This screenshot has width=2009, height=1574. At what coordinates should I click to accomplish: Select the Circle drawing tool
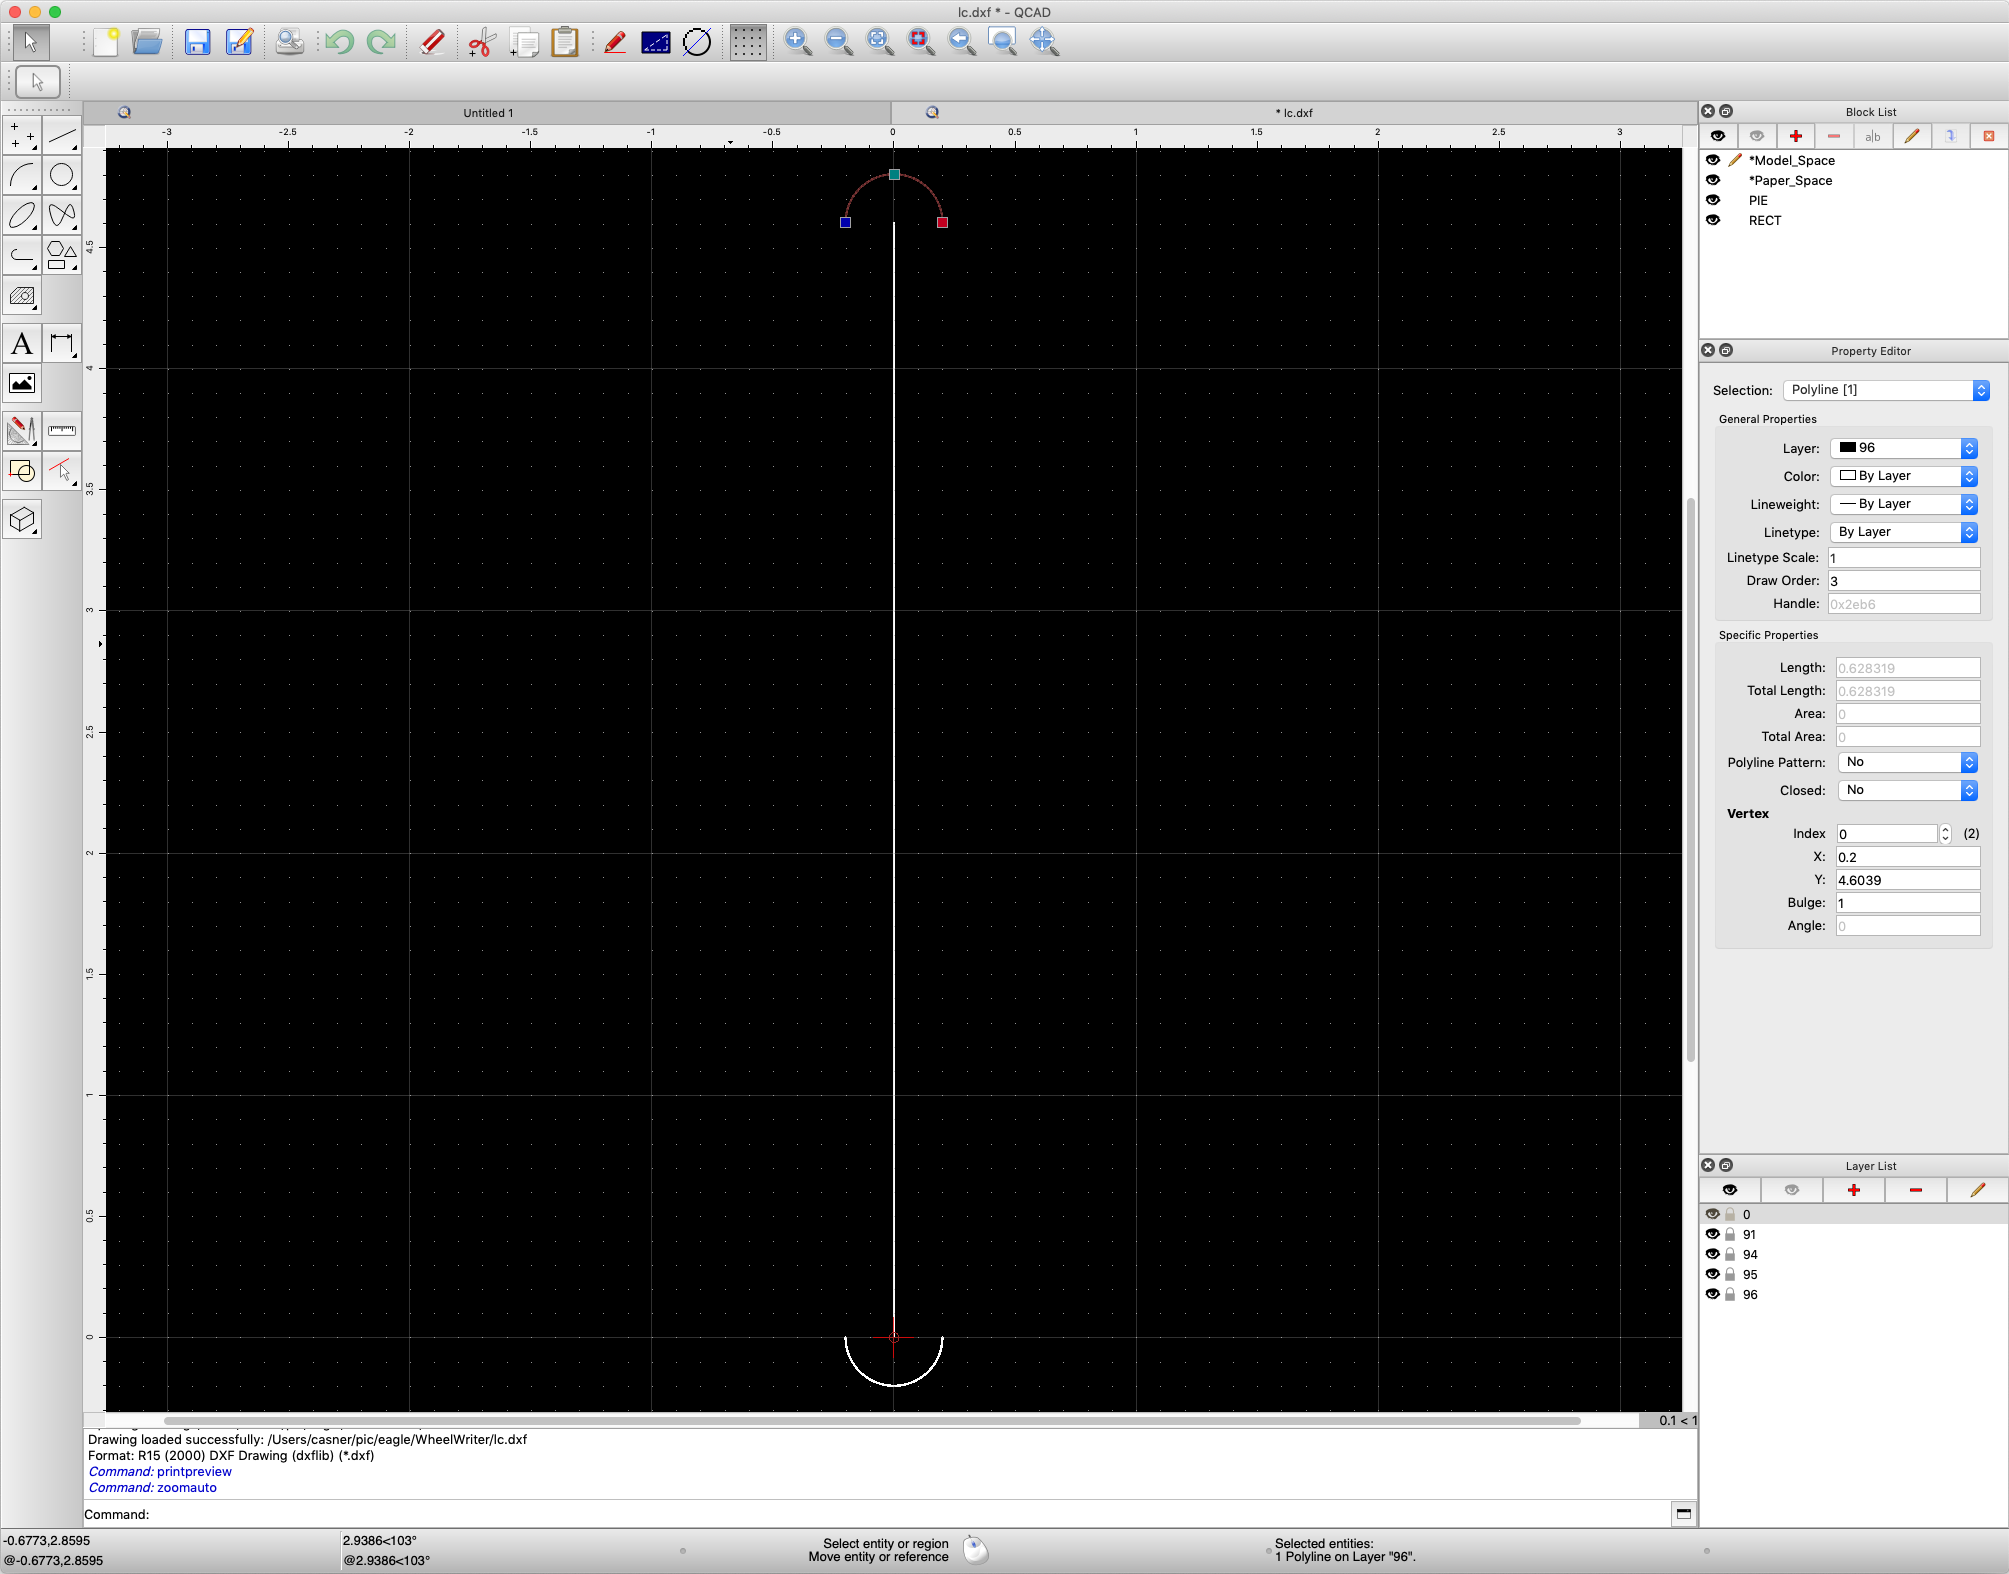click(62, 175)
